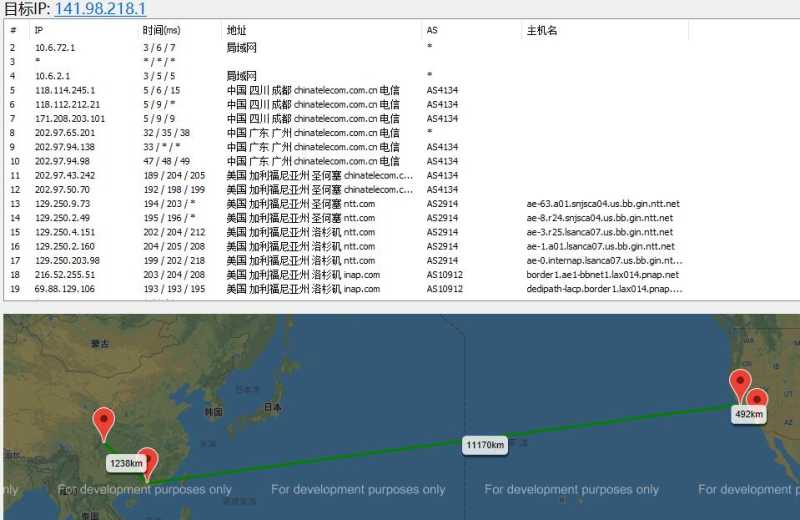800x520 pixels.
Task: Click the 1238km distance label
Action: 126,463
